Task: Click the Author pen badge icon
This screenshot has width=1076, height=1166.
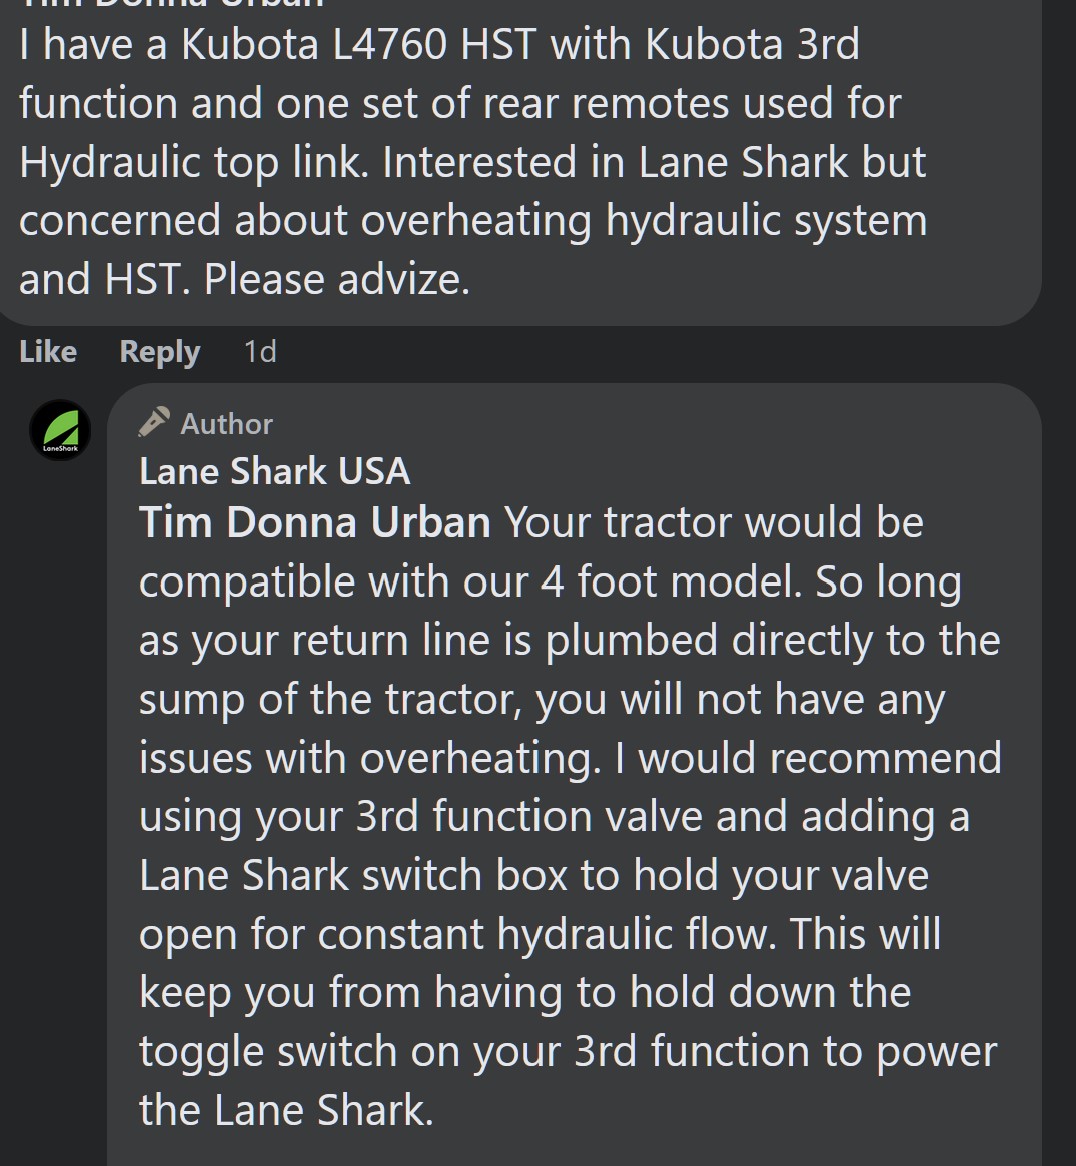Action: pyautogui.click(x=154, y=422)
